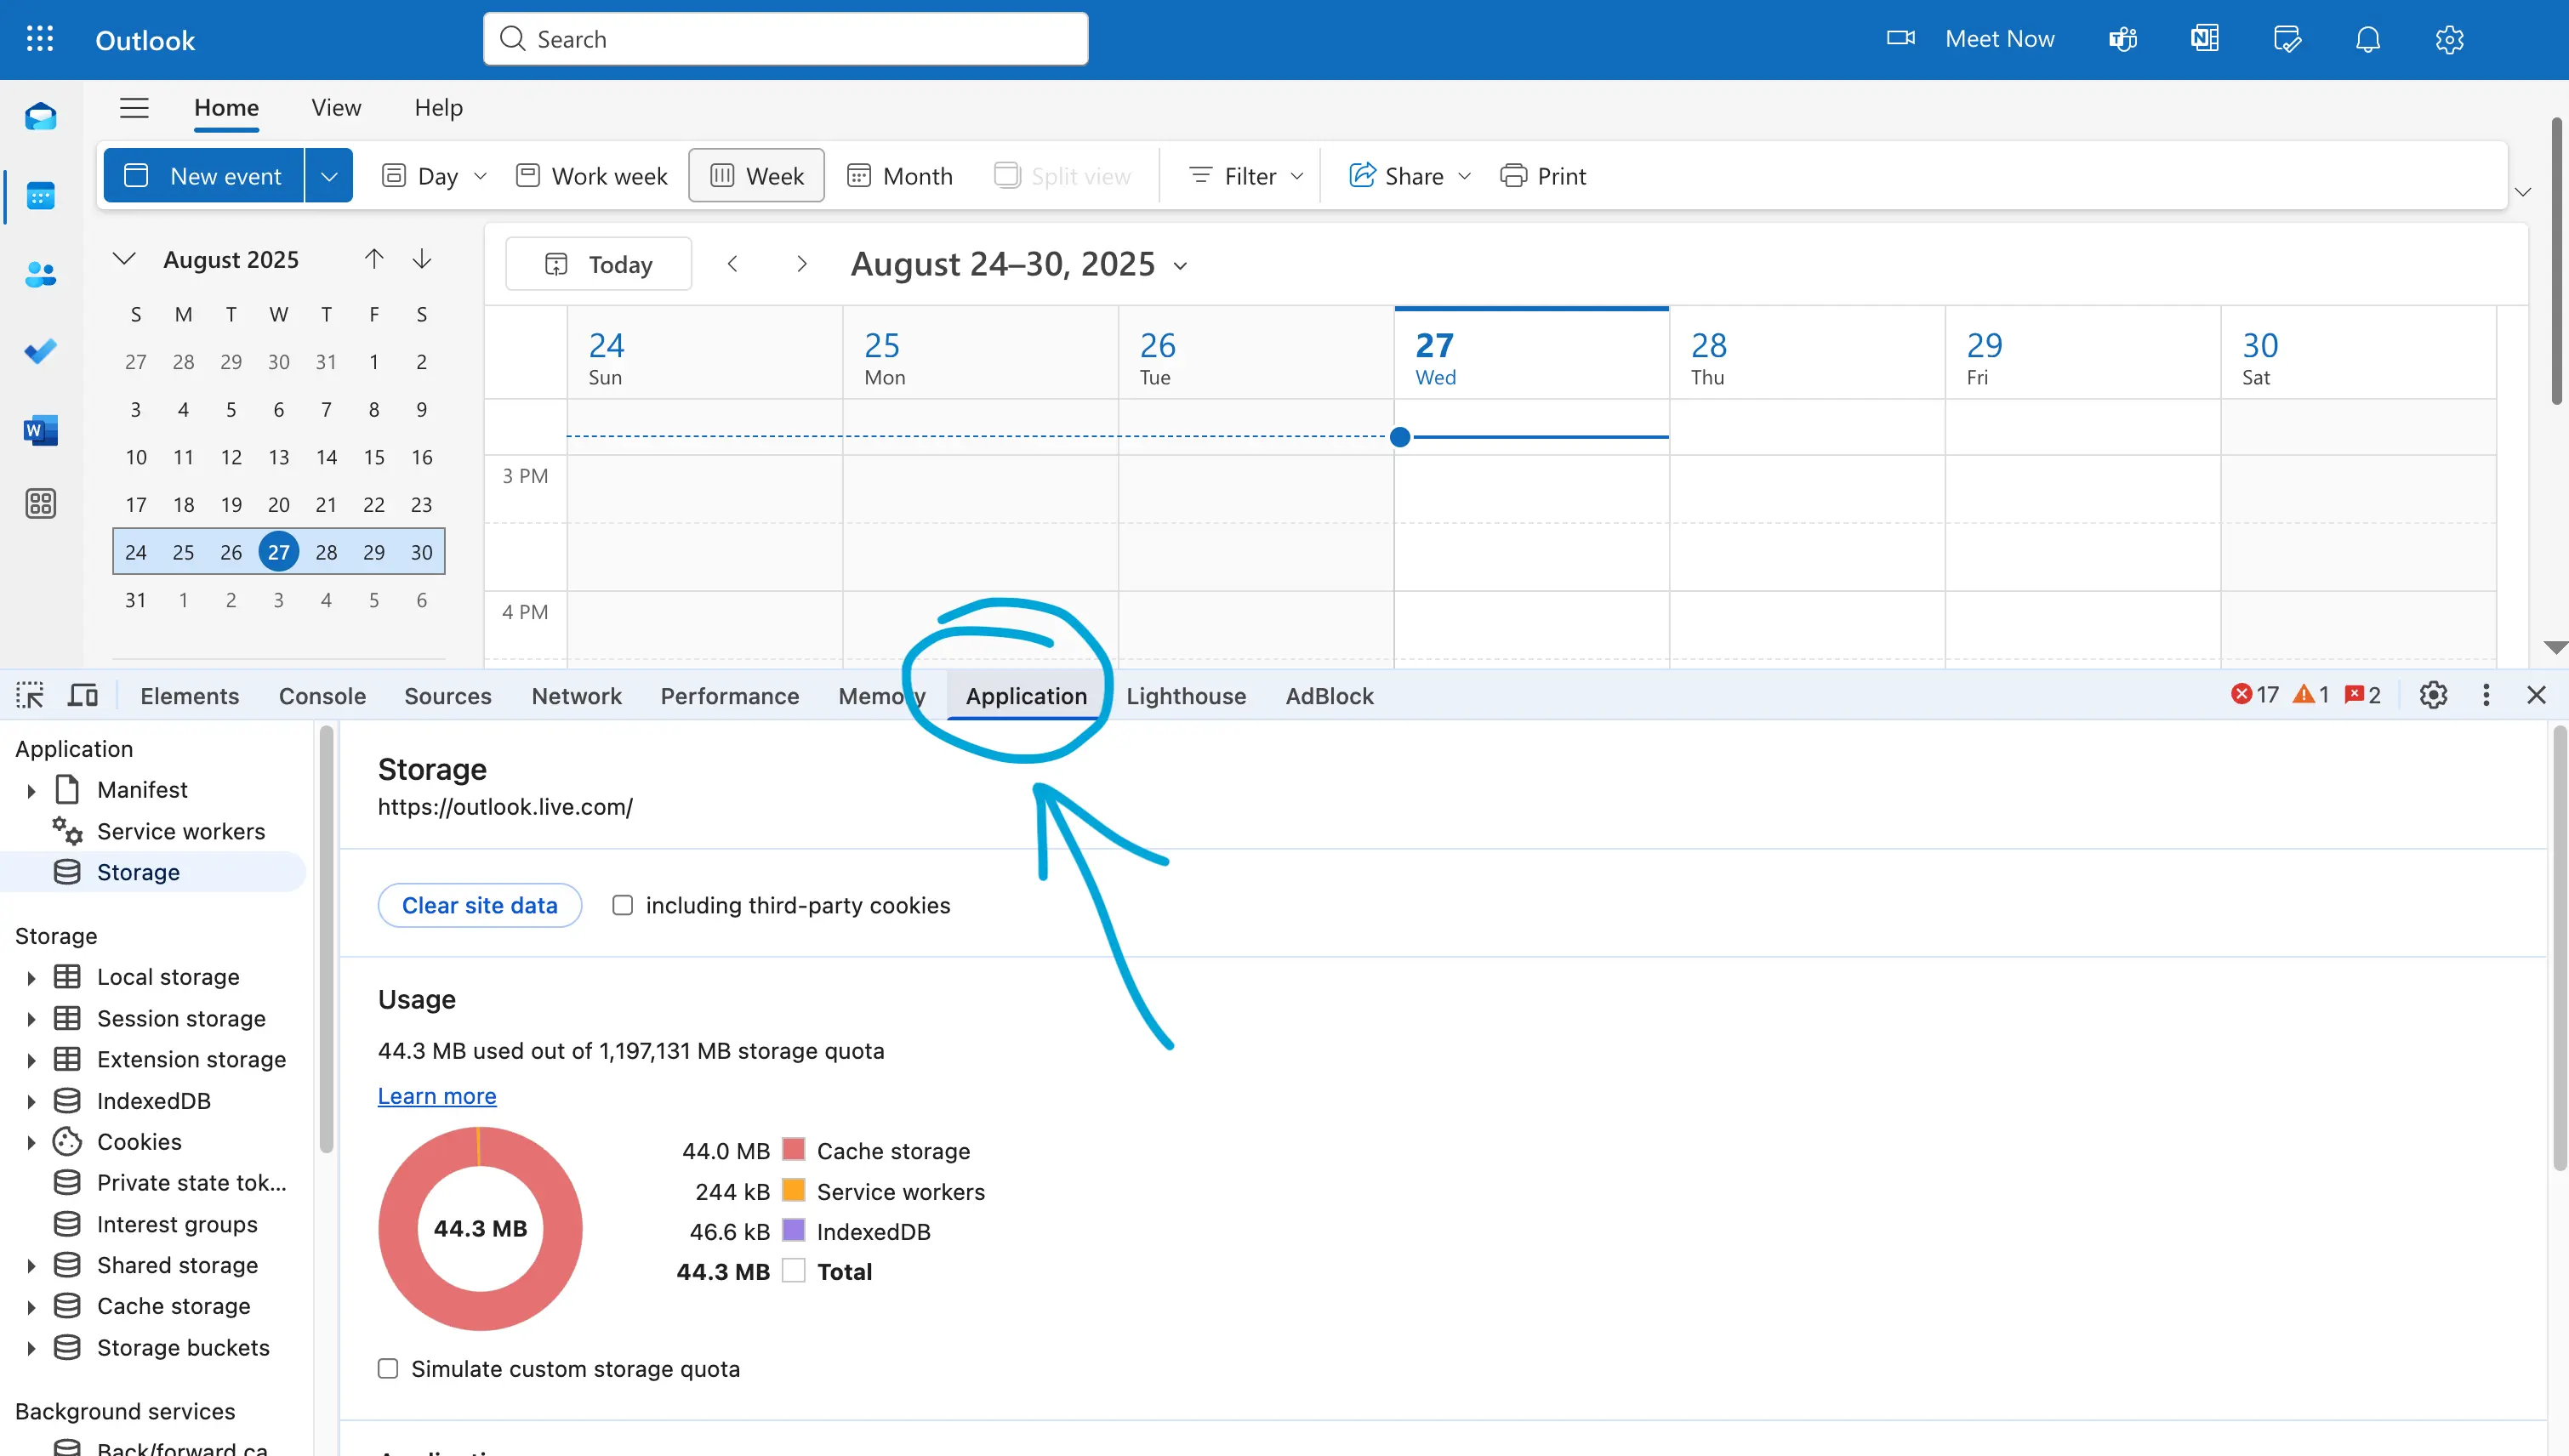Viewport: 2569px width, 1456px height.
Task: Click the IndexedDB purple swatch
Action: coord(794,1230)
